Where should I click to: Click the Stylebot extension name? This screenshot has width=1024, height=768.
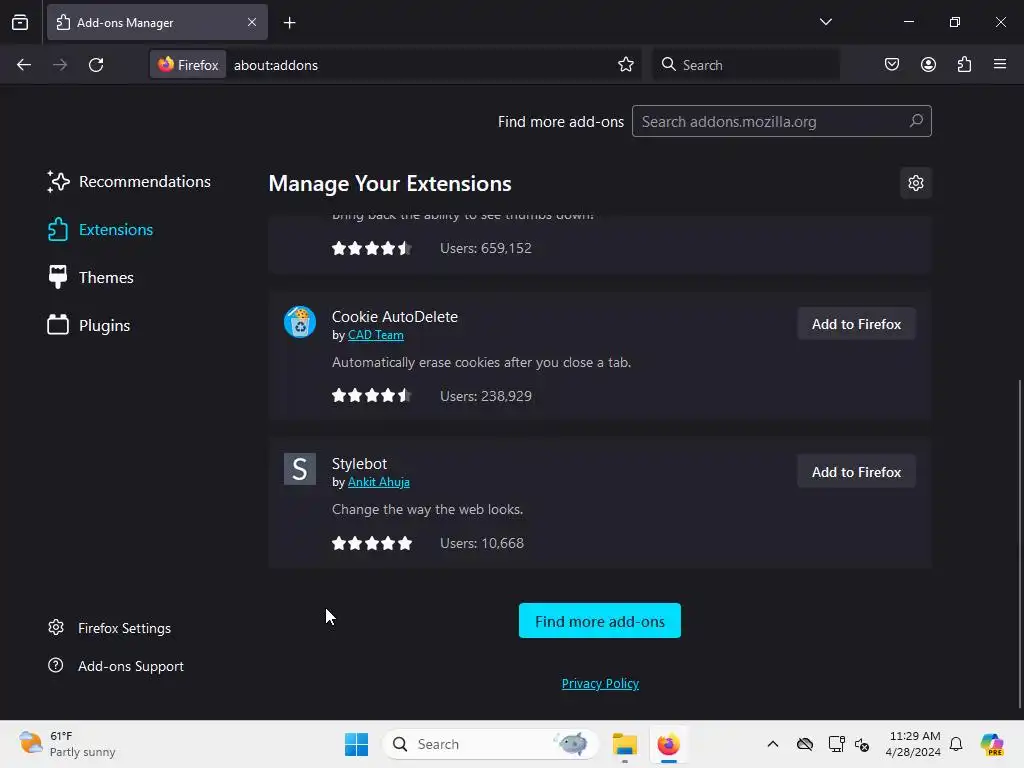pos(359,464)
